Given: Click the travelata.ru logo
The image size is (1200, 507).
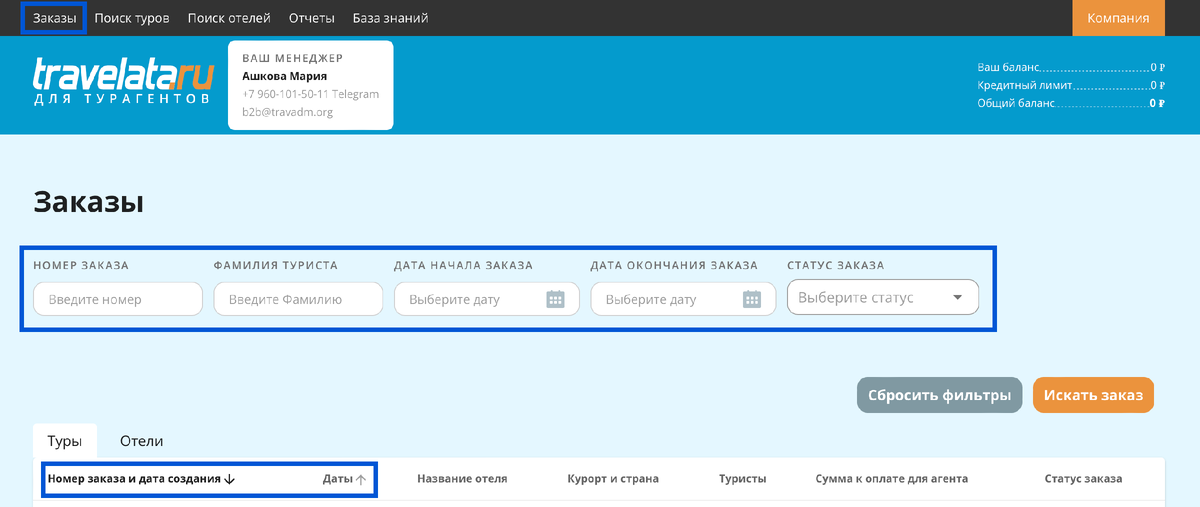Looking at the screenshot, I should [x=124, y=81].
